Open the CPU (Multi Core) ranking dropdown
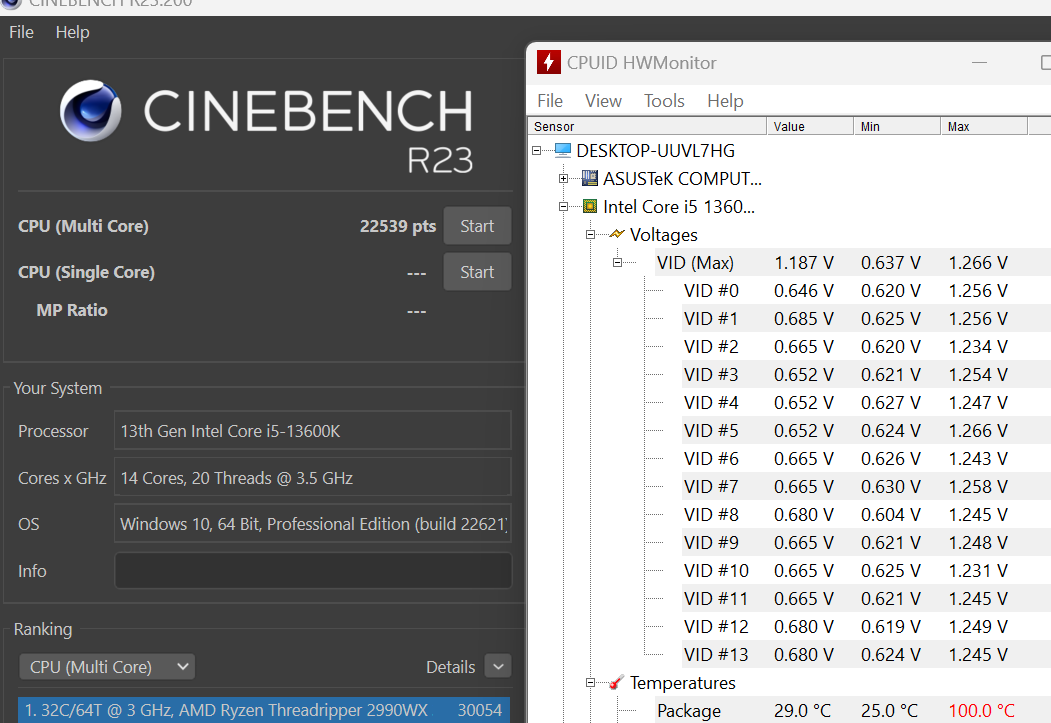The width and height of the screenshot is (1051, 723). click(107, 667)
